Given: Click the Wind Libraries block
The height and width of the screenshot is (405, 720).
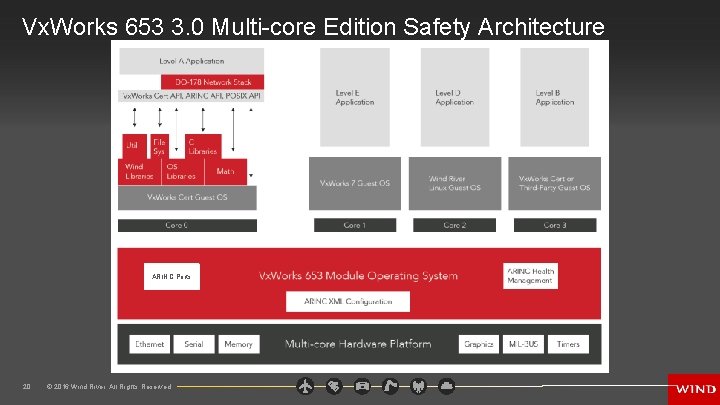Looking at the screenshot, I should click(140, 172).
